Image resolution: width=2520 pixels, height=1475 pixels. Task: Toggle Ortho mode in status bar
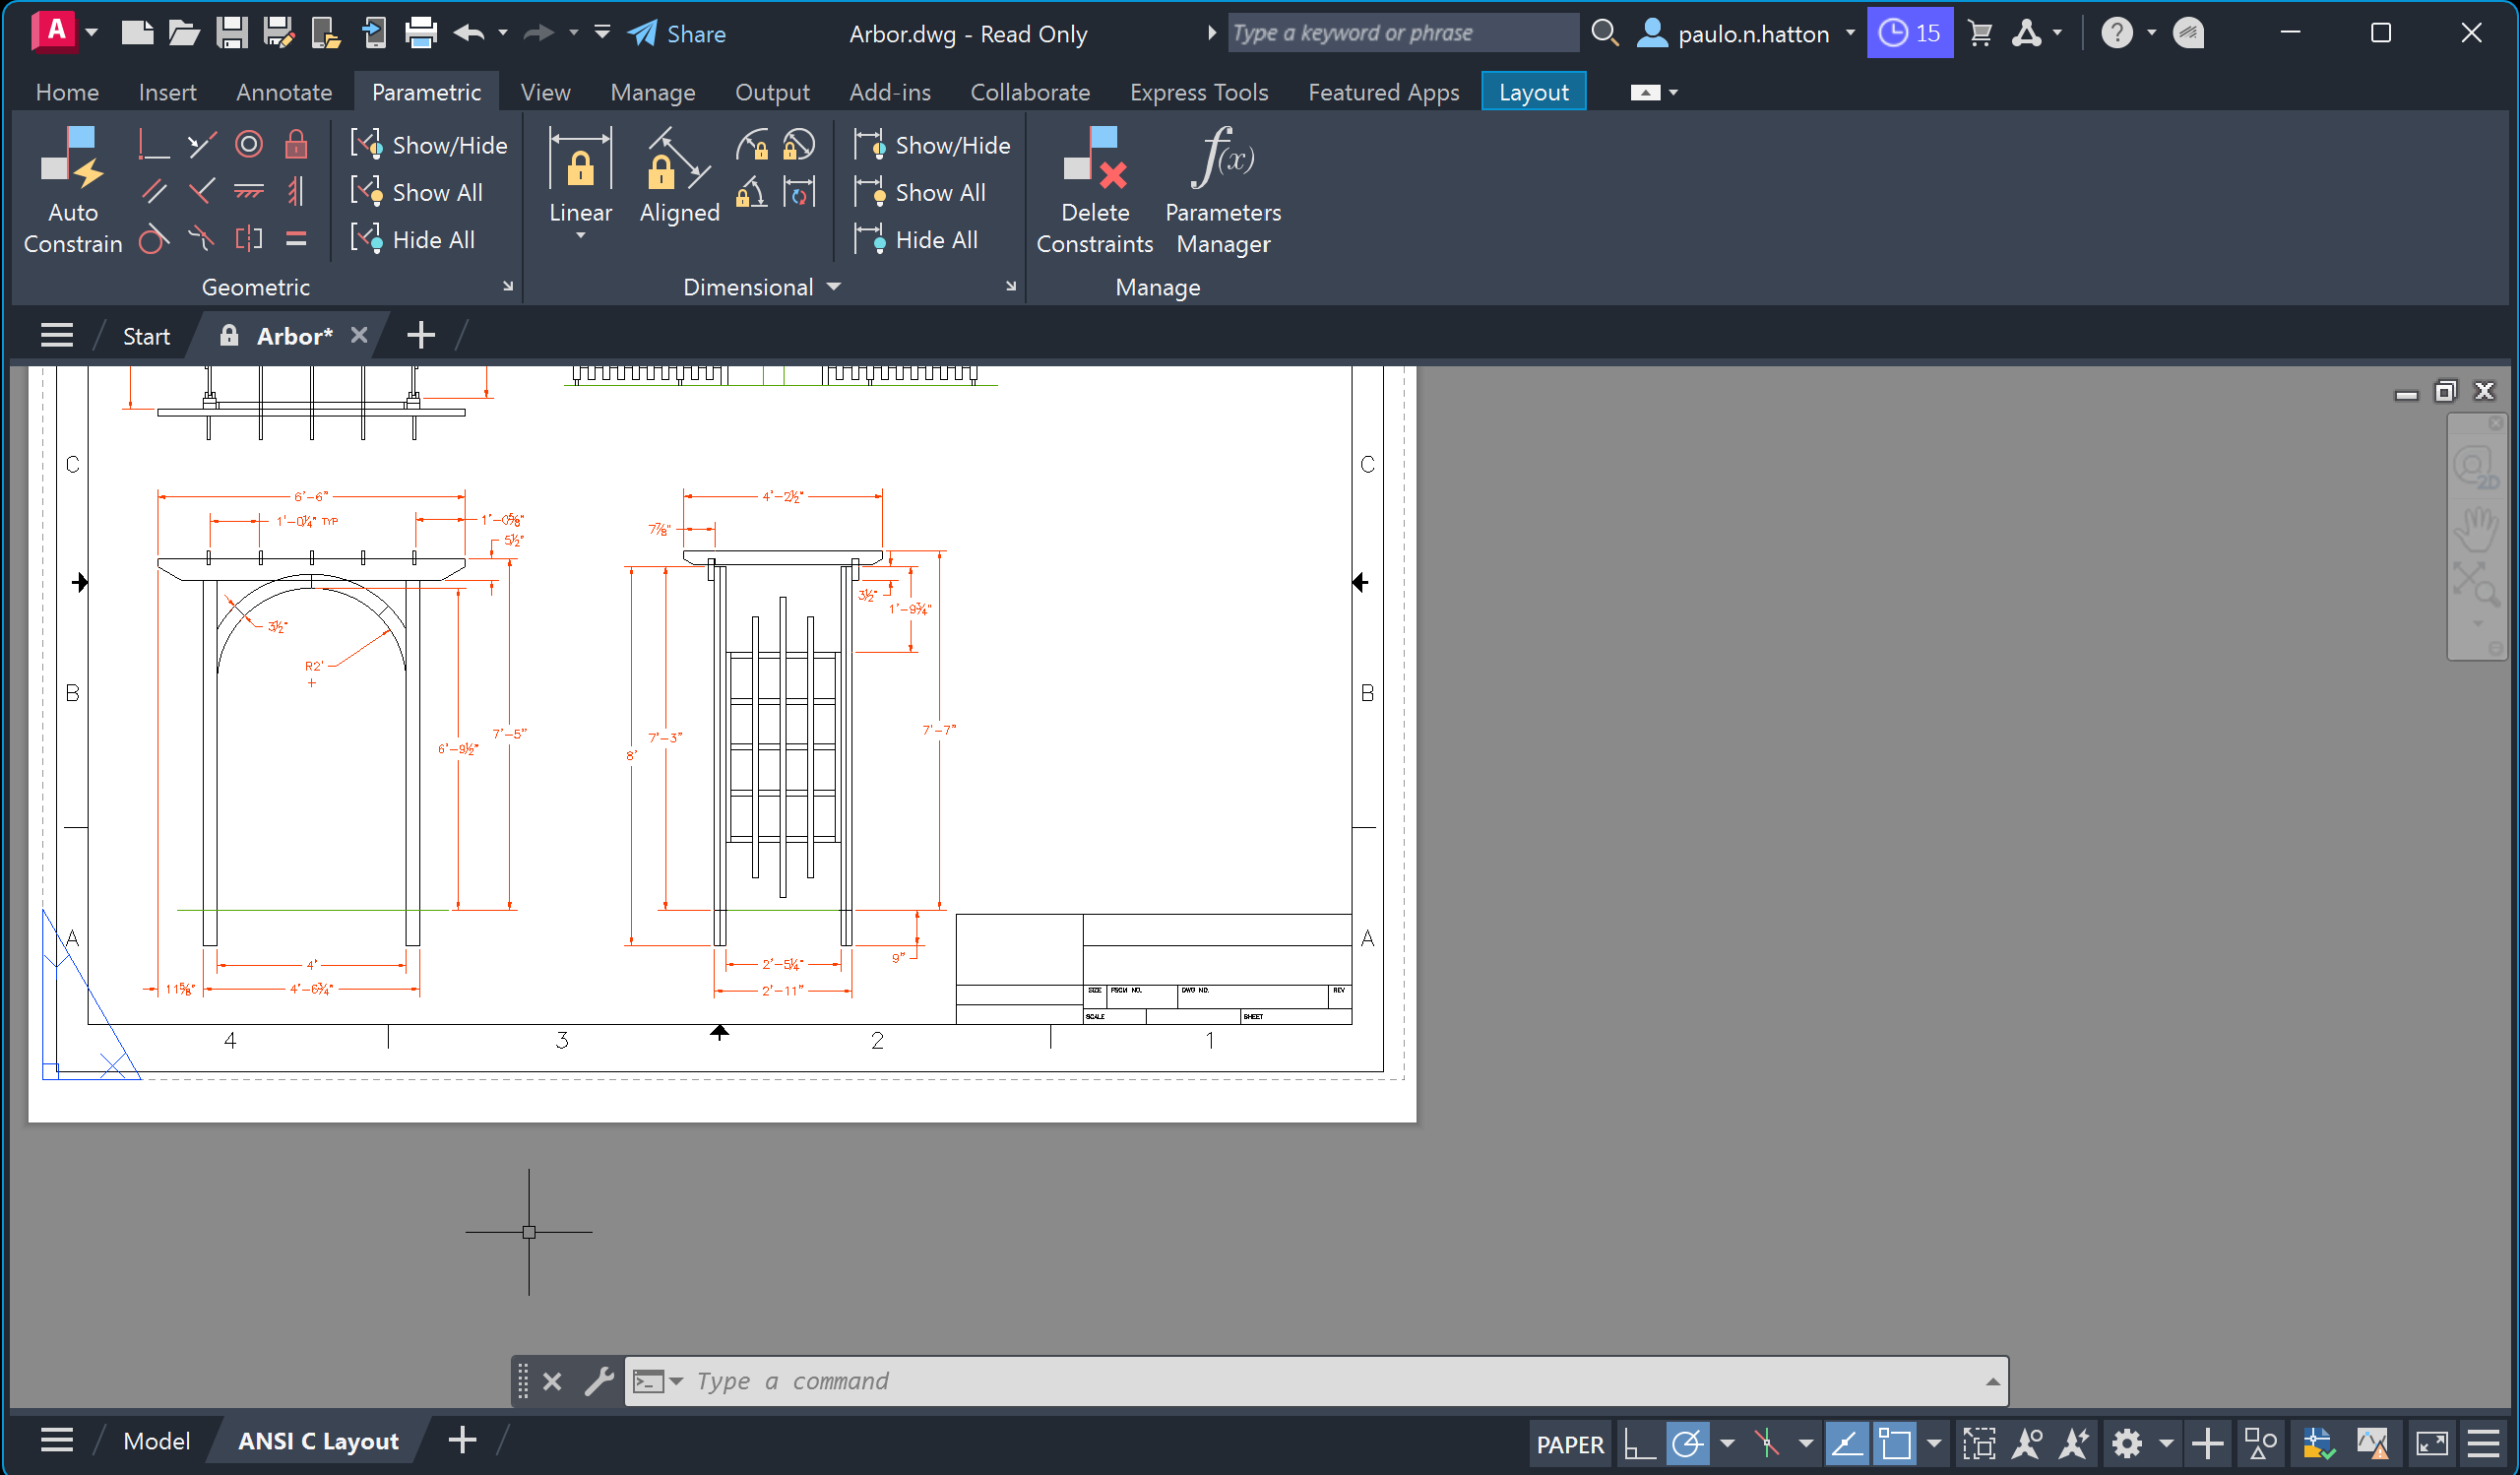point(1640,1443)
